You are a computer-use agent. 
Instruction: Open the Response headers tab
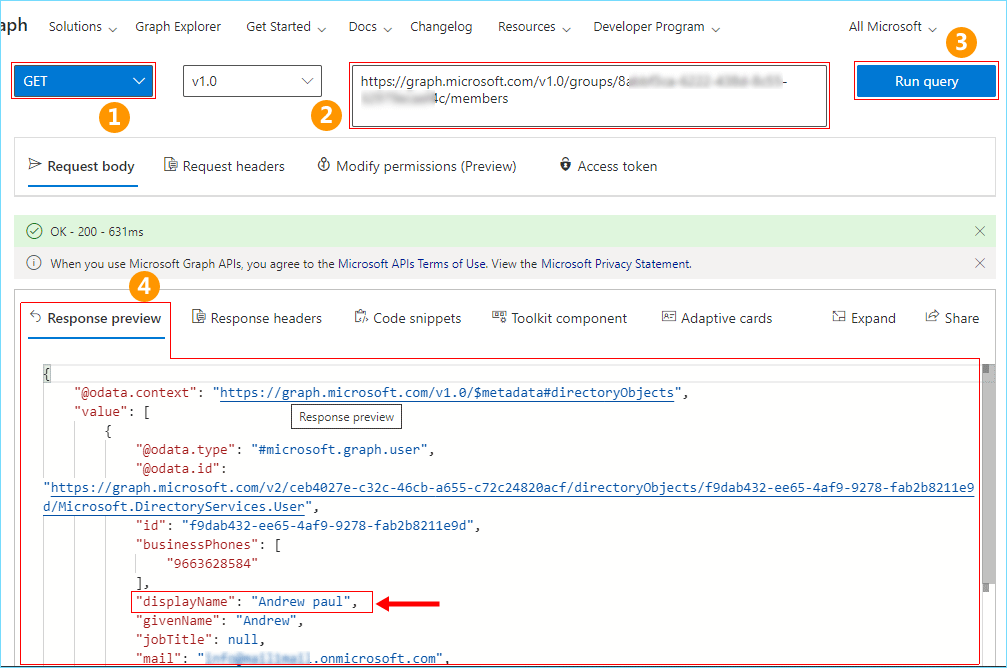pos(256,318)
